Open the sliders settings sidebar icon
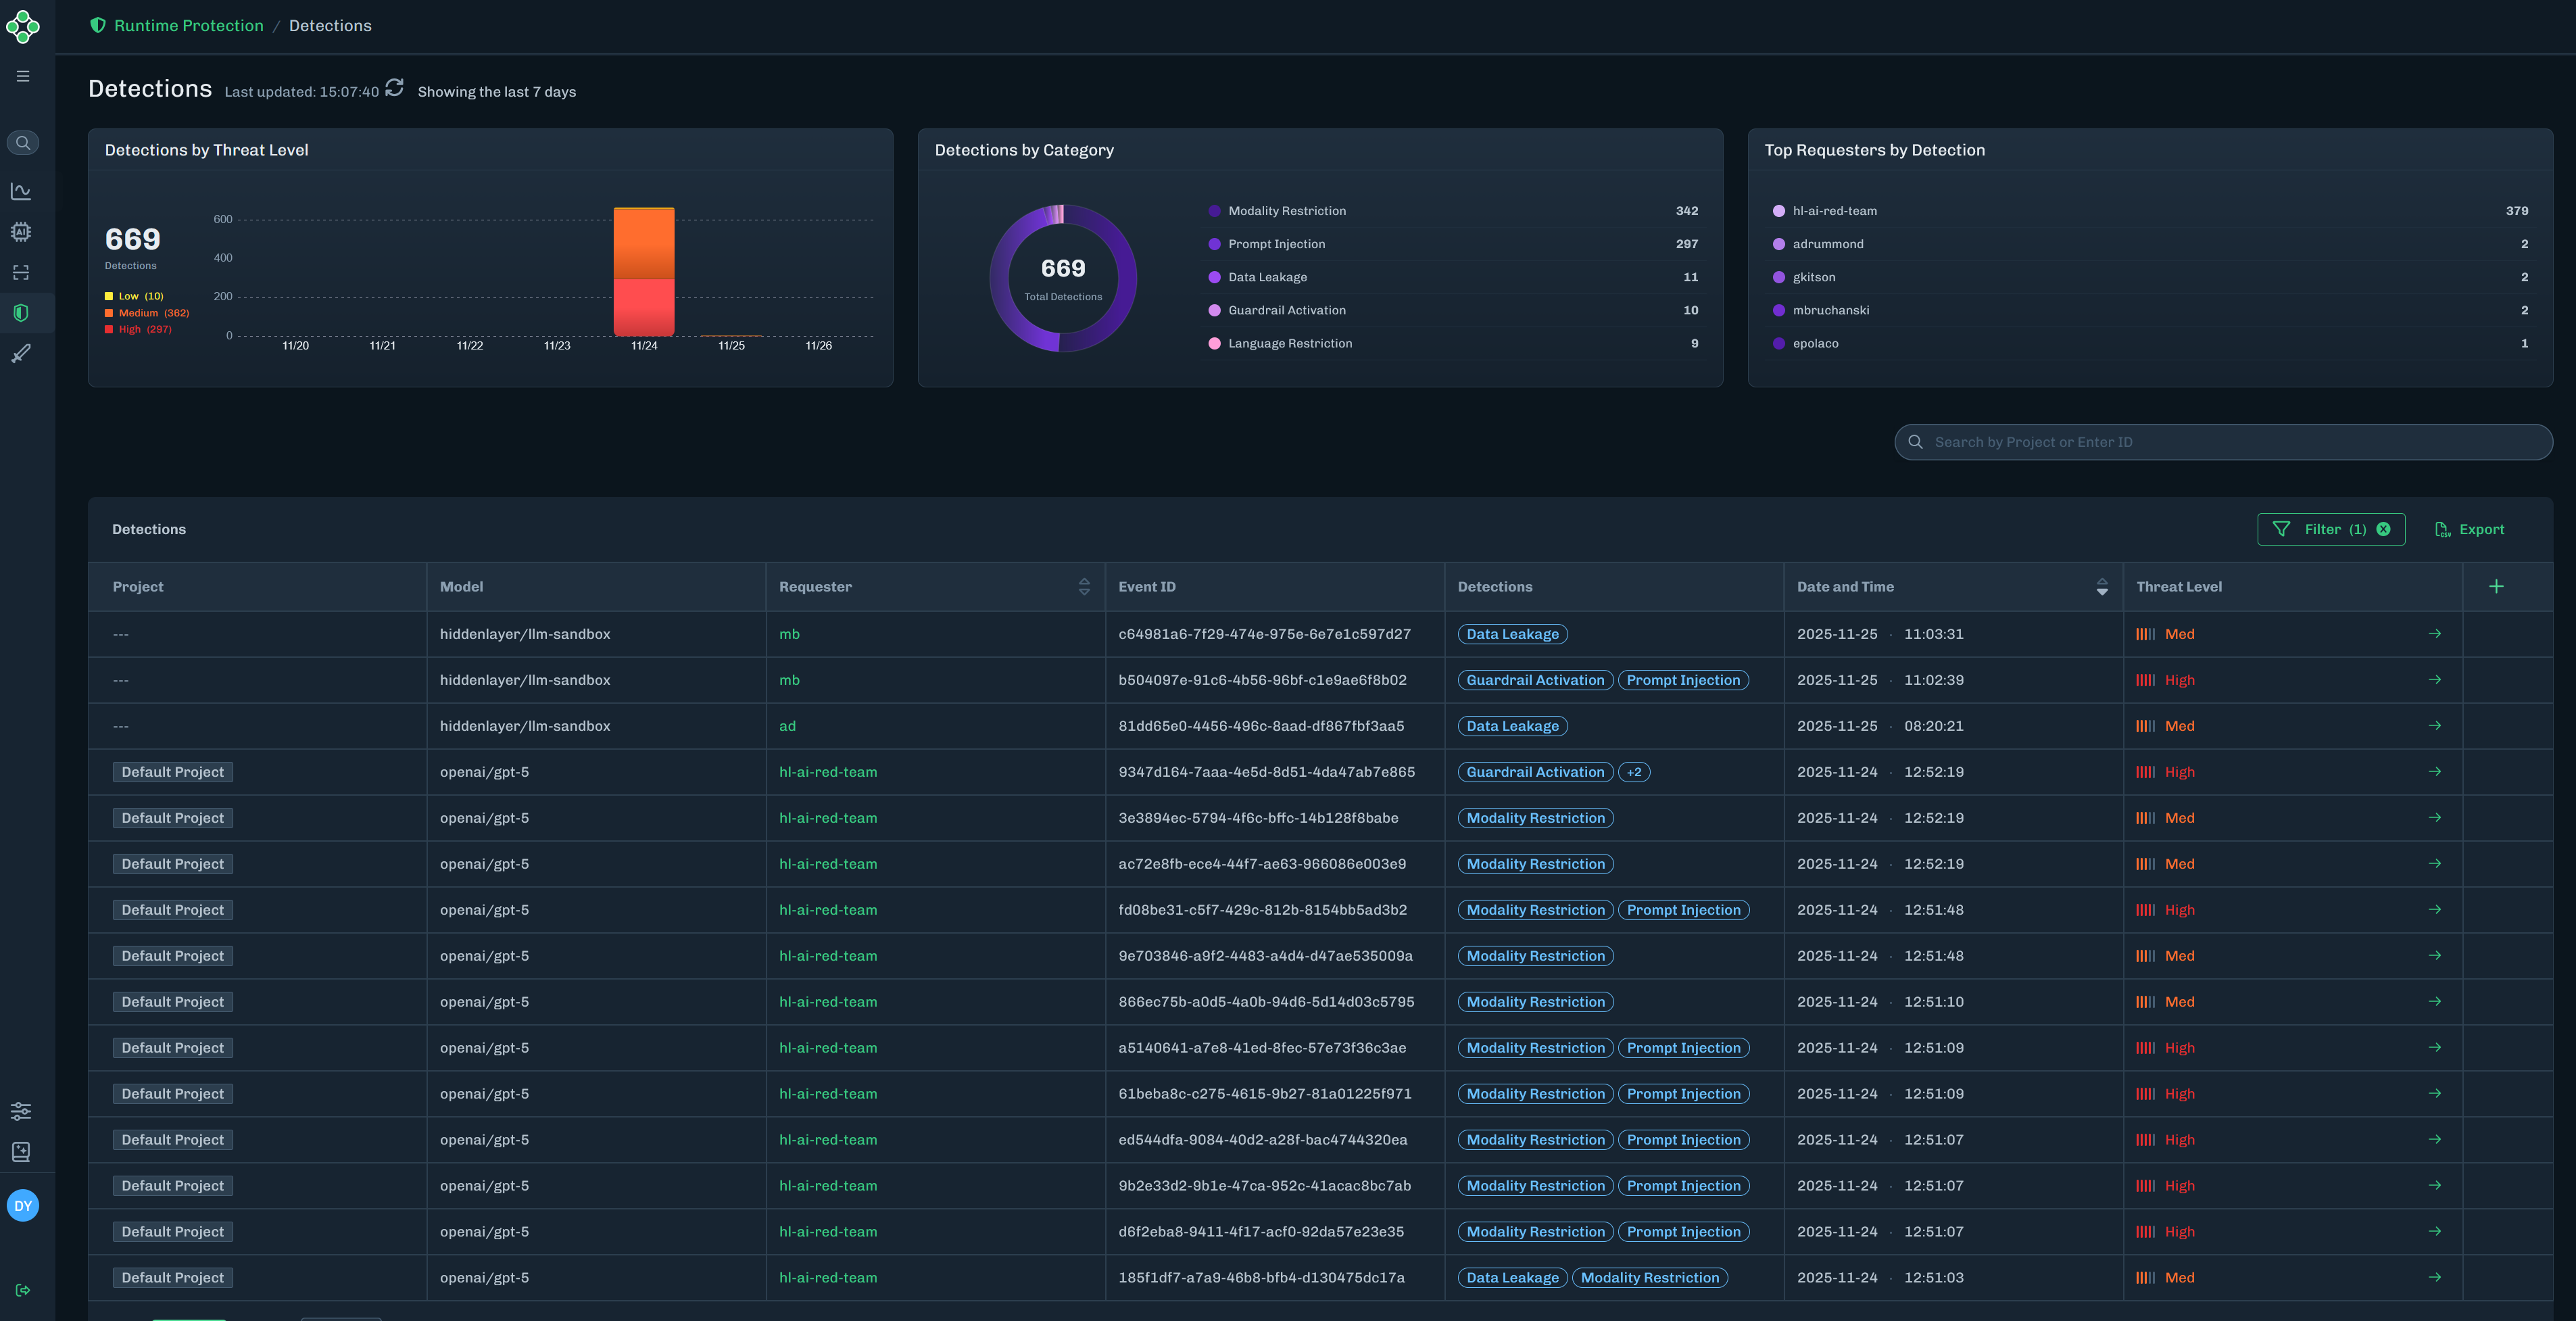Viewport: 2576px width, 1321px height. (x=21, y=1111)
